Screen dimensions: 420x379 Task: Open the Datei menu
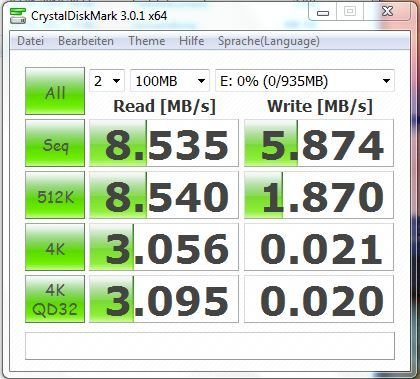click(x=30, y=41)
